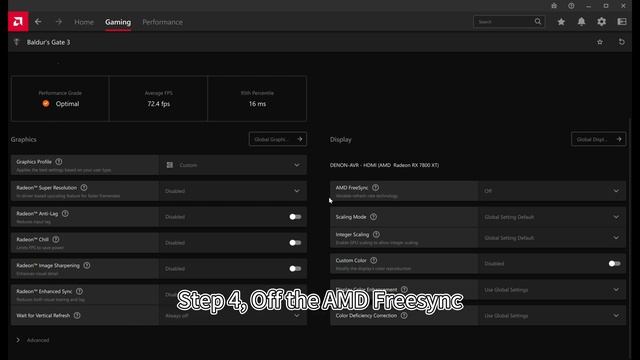Open Scaling Mode dropdown

tap(552, 217)
